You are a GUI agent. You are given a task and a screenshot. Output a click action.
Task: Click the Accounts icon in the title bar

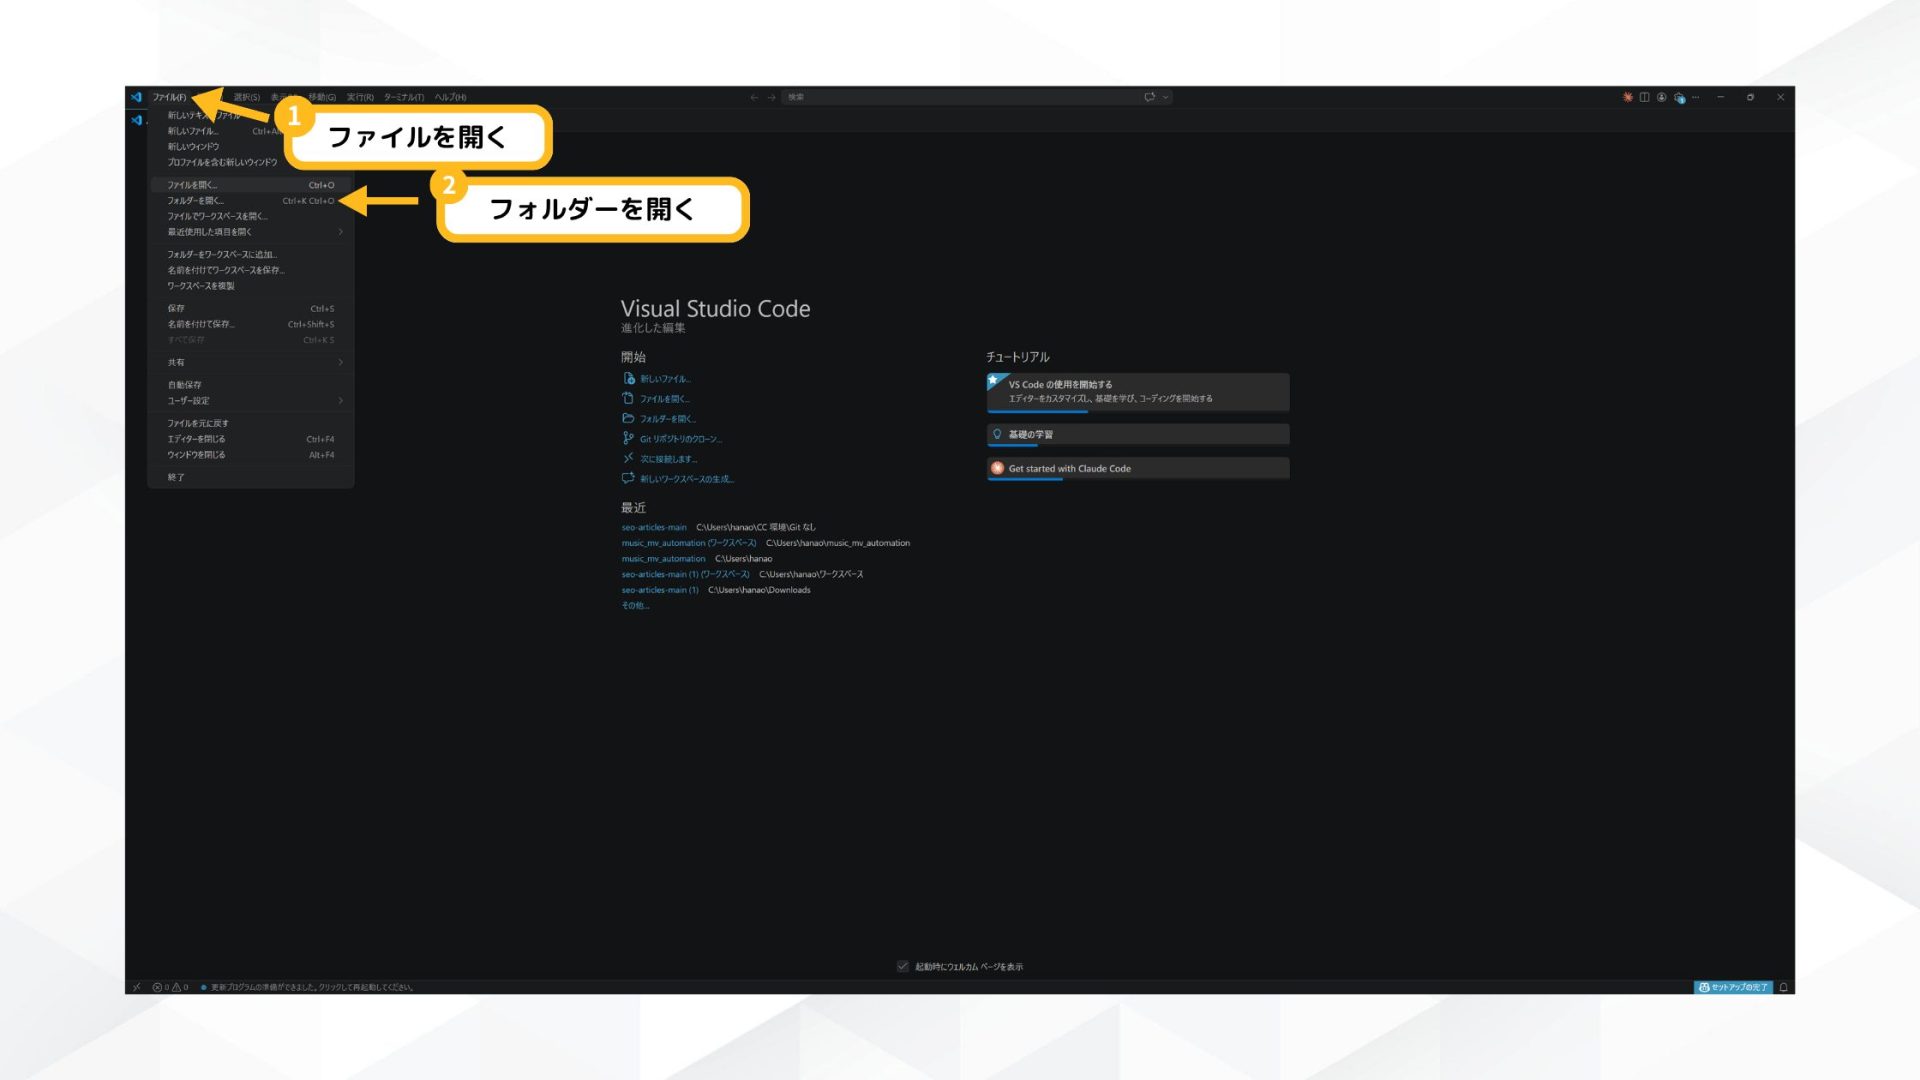coord(1661,98)
